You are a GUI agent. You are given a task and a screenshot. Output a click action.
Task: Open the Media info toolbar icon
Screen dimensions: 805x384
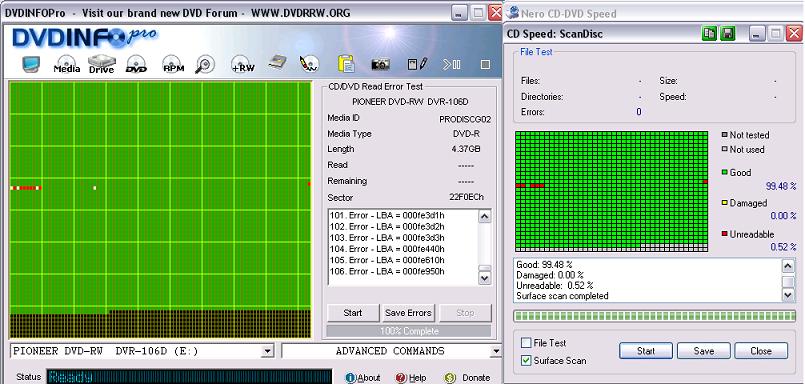[67, 65]
